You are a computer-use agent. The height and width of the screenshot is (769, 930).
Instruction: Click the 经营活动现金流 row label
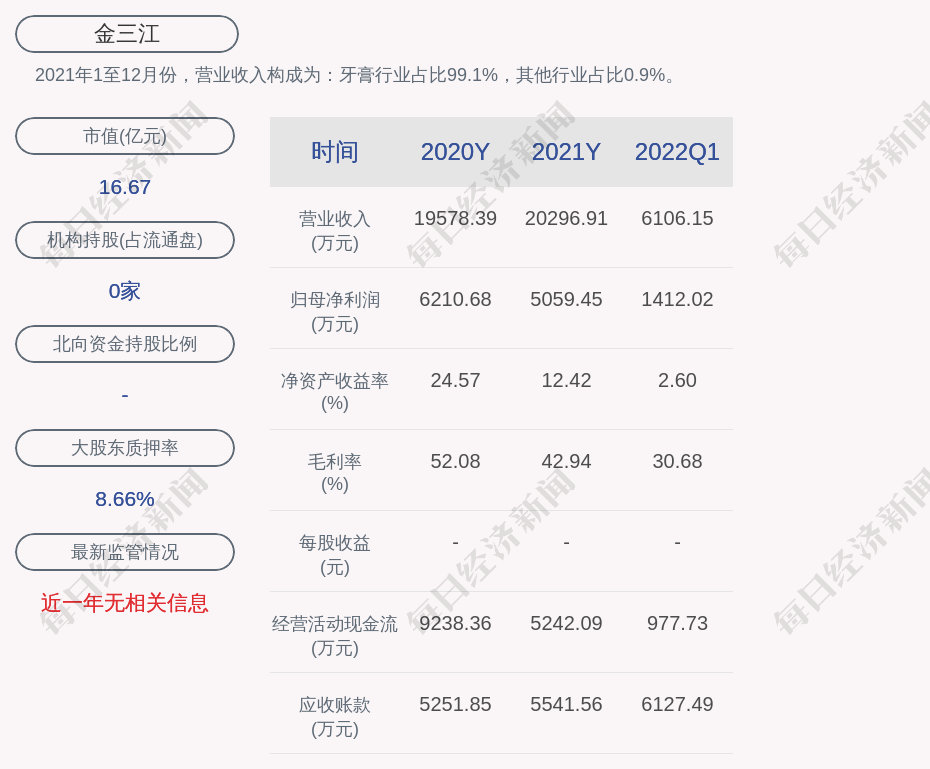(335, 636)
